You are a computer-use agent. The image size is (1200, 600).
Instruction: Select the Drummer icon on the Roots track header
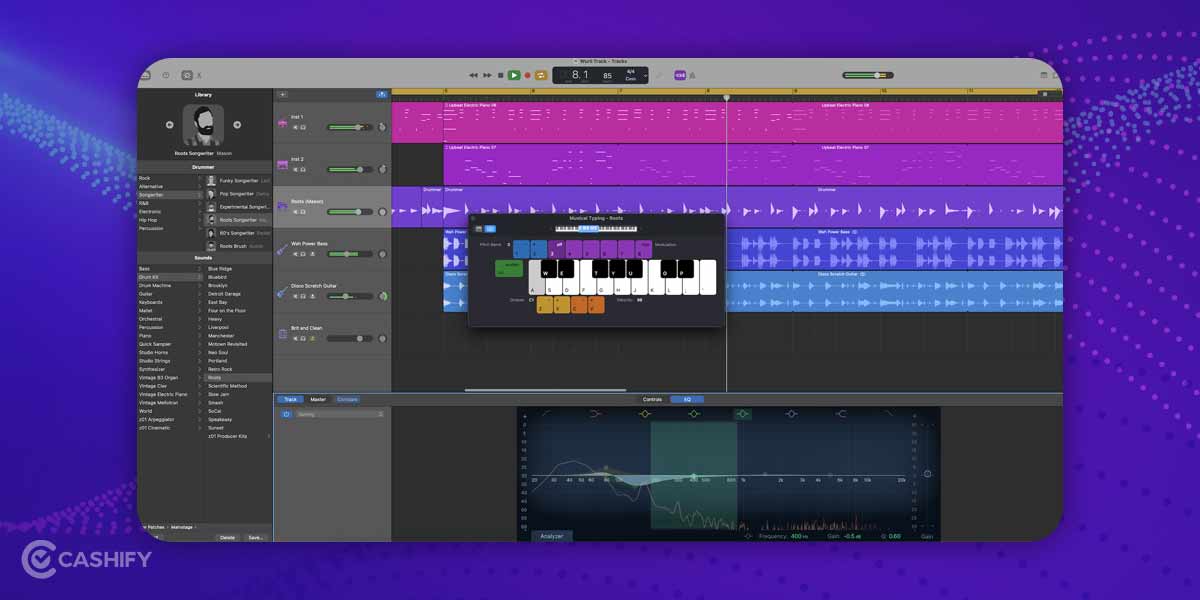tap(281, 205)
